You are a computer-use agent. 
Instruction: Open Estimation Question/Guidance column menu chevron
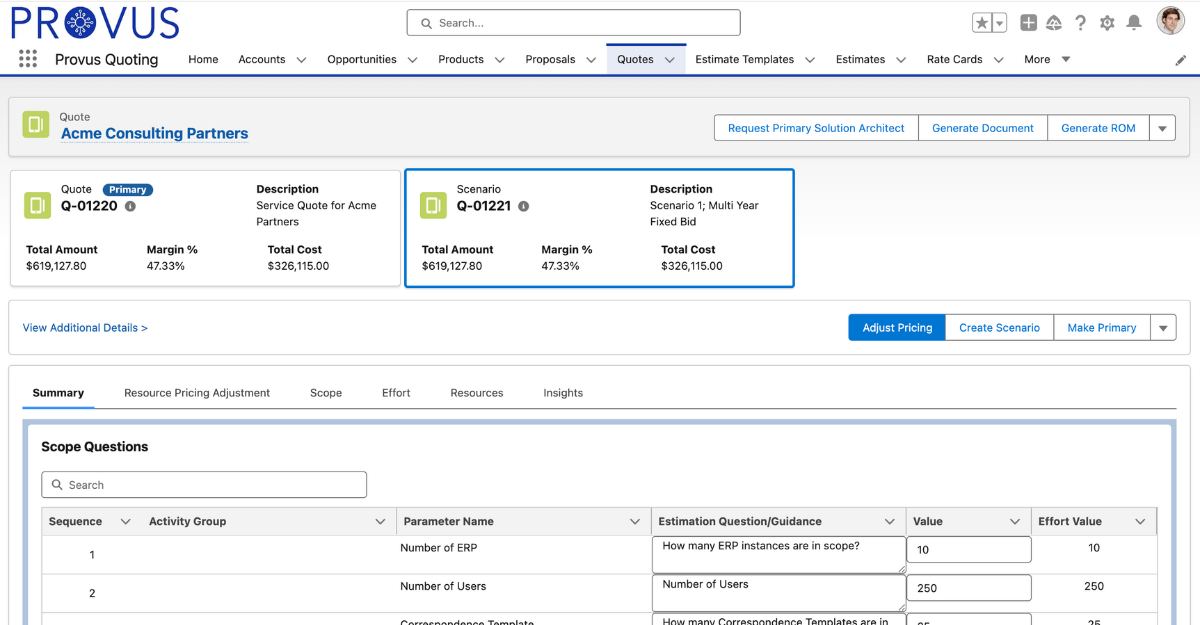coord(890,522)
